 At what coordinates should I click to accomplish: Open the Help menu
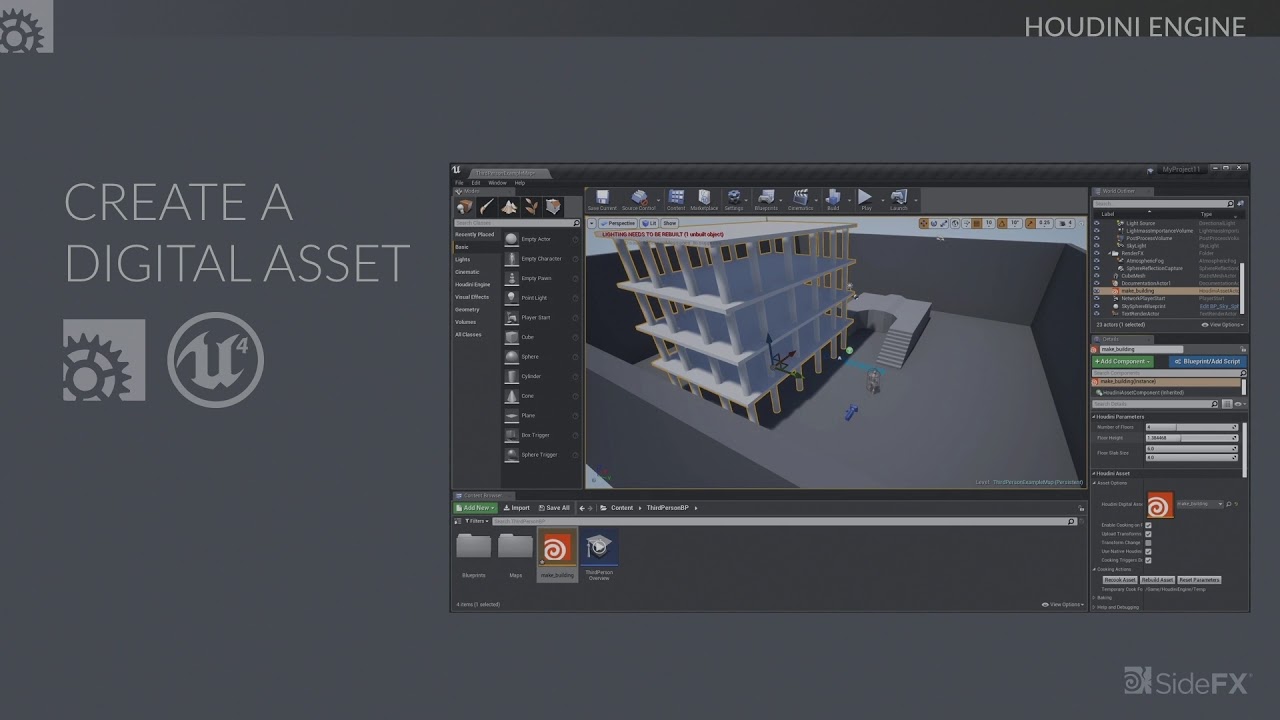click(519, 183)
